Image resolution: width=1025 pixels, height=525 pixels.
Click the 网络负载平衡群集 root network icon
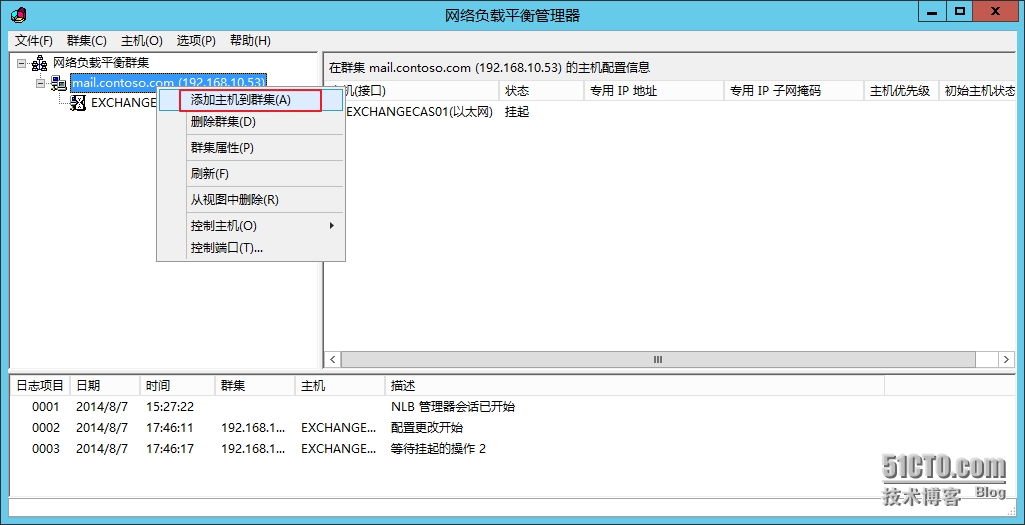pyautogui.click(x=40, y=63)
